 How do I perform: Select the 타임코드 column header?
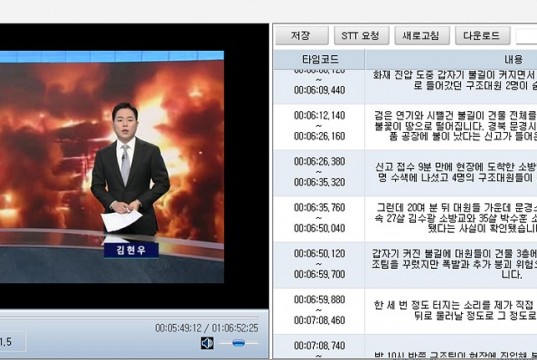pos(319,59)
